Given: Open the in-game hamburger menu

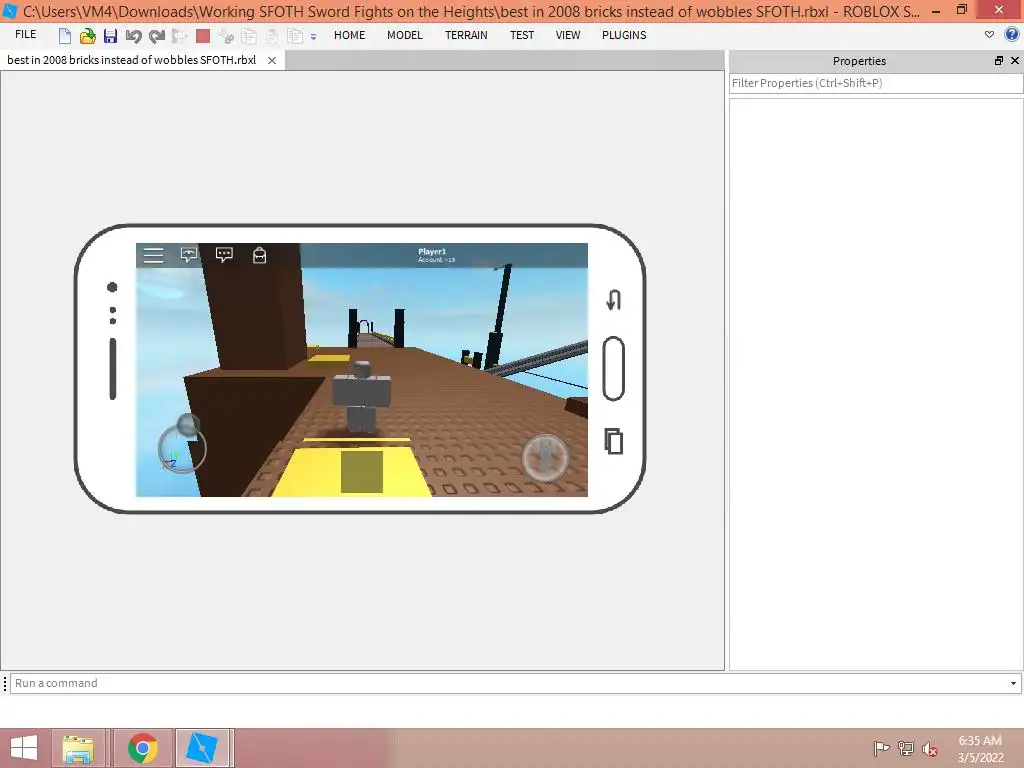Looking at the screenshot, I should coord(153,255).
